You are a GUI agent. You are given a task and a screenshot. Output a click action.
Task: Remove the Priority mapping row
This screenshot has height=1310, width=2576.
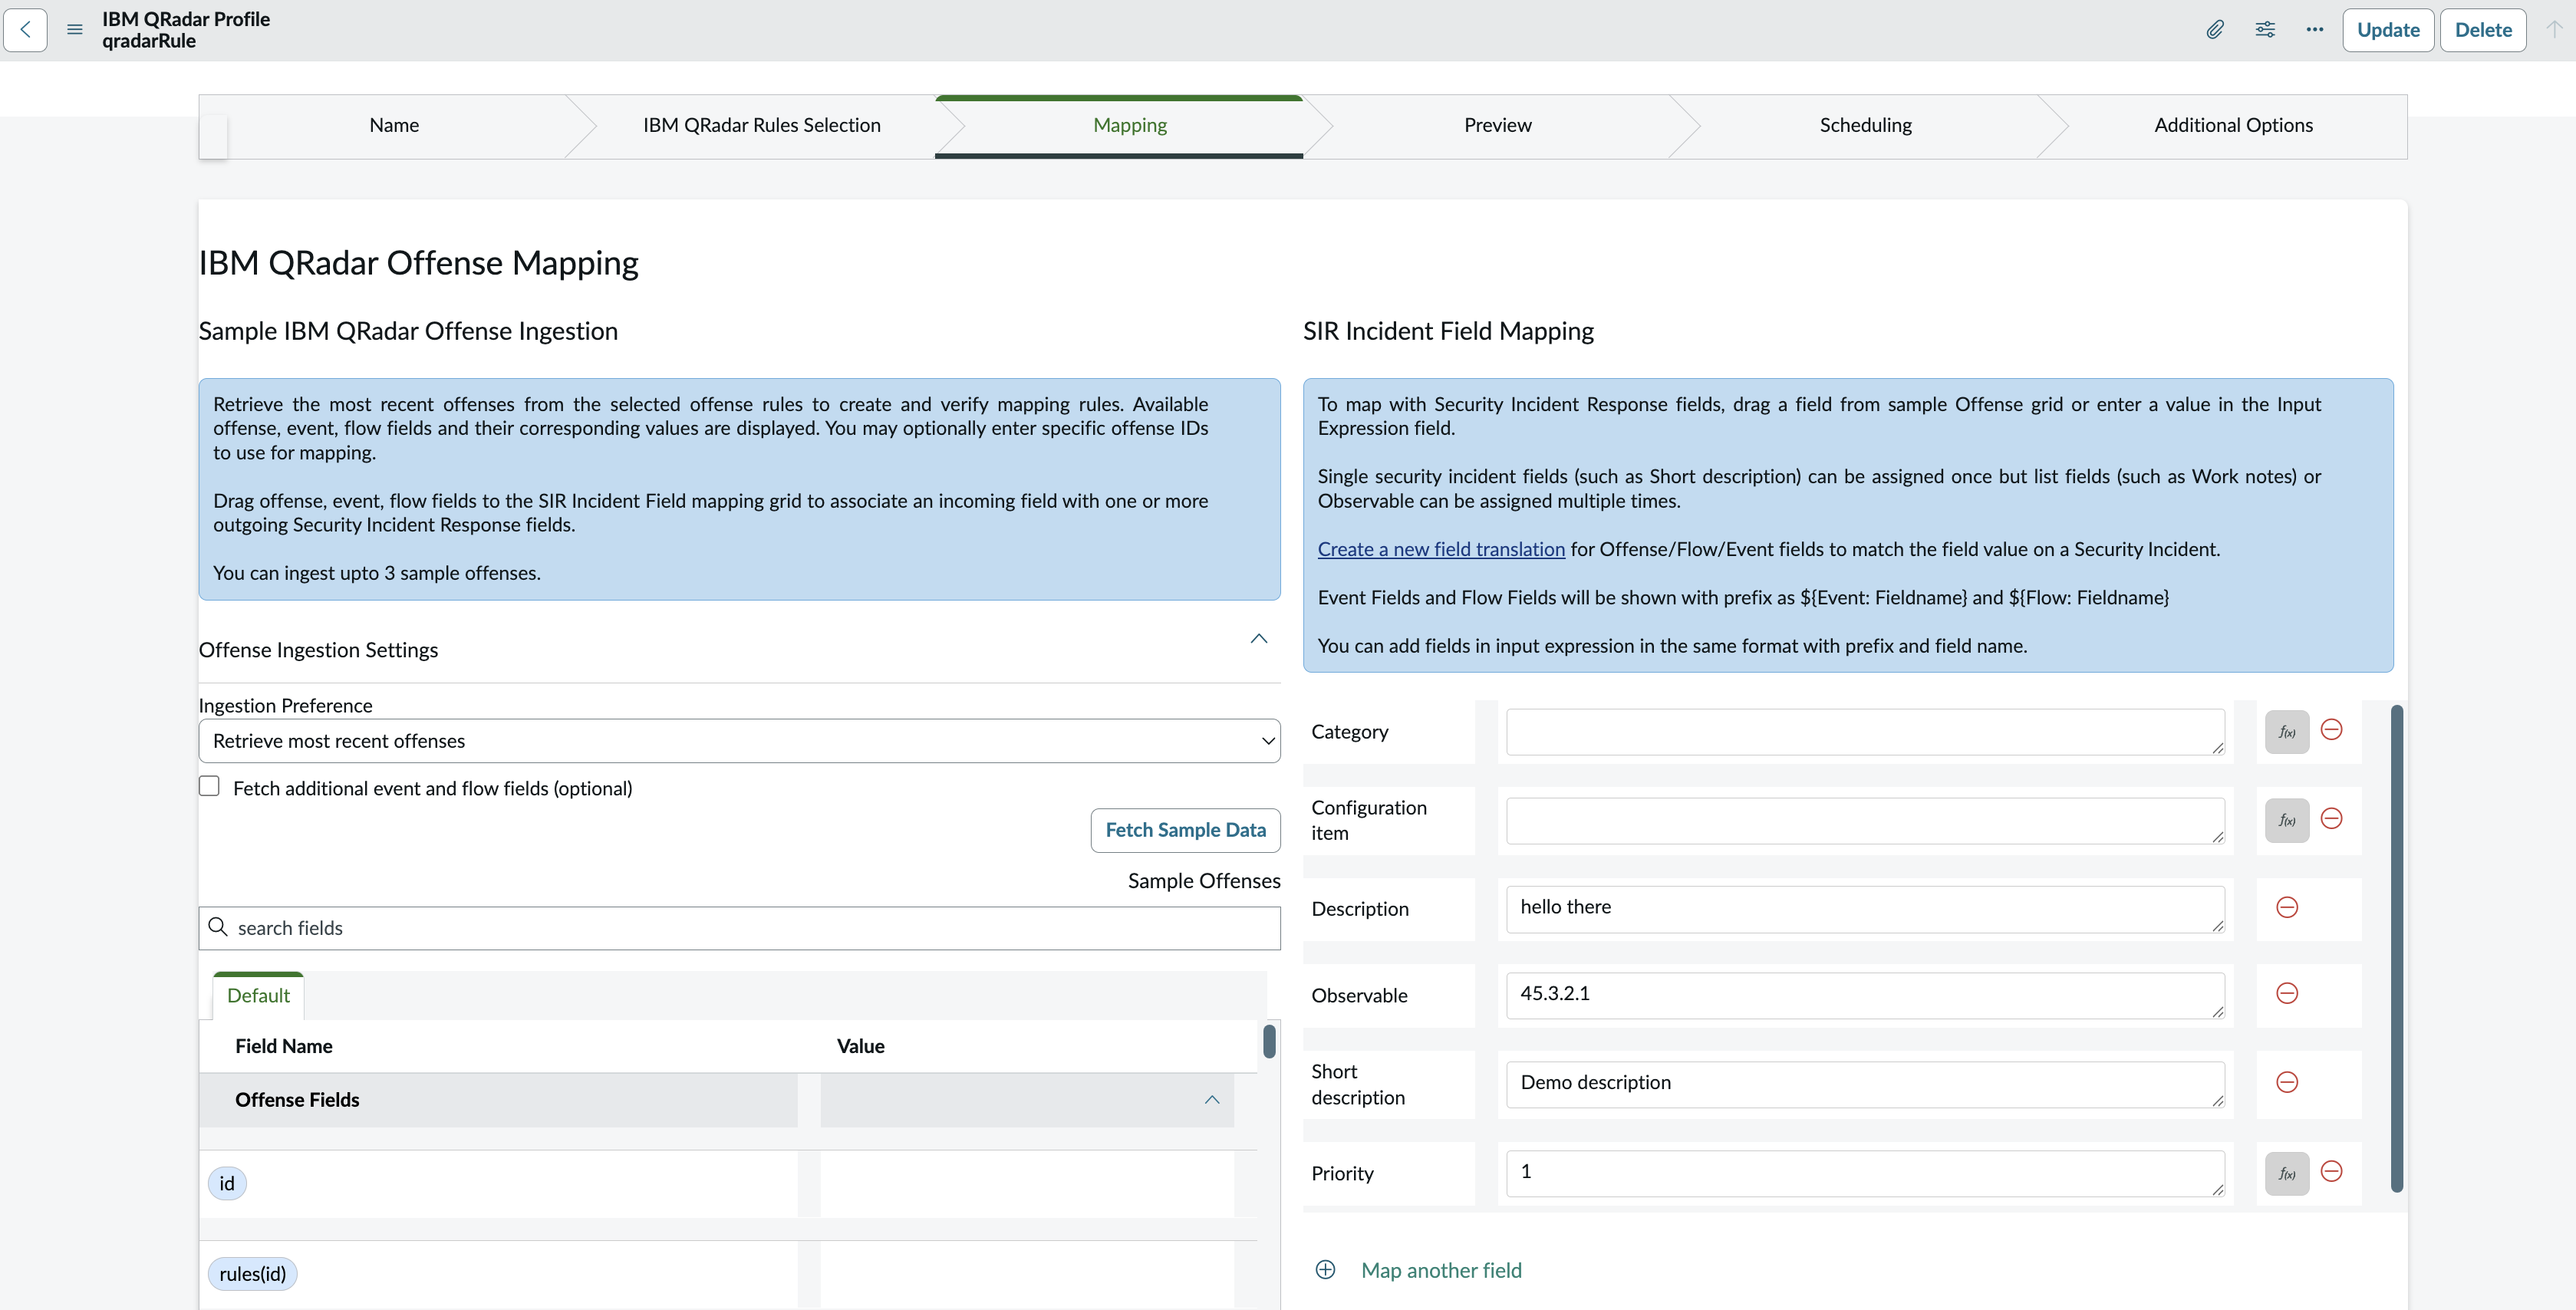pos(2332,1171)
